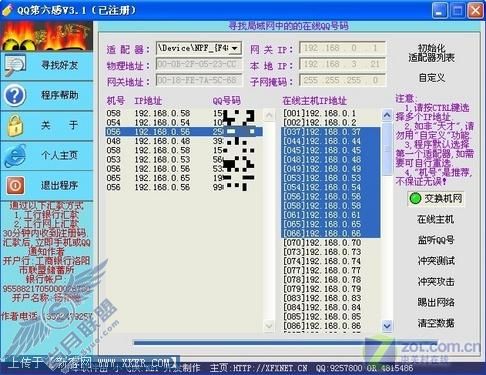
Task: Open 寻找好友 menu item
Action: point(47,65)
